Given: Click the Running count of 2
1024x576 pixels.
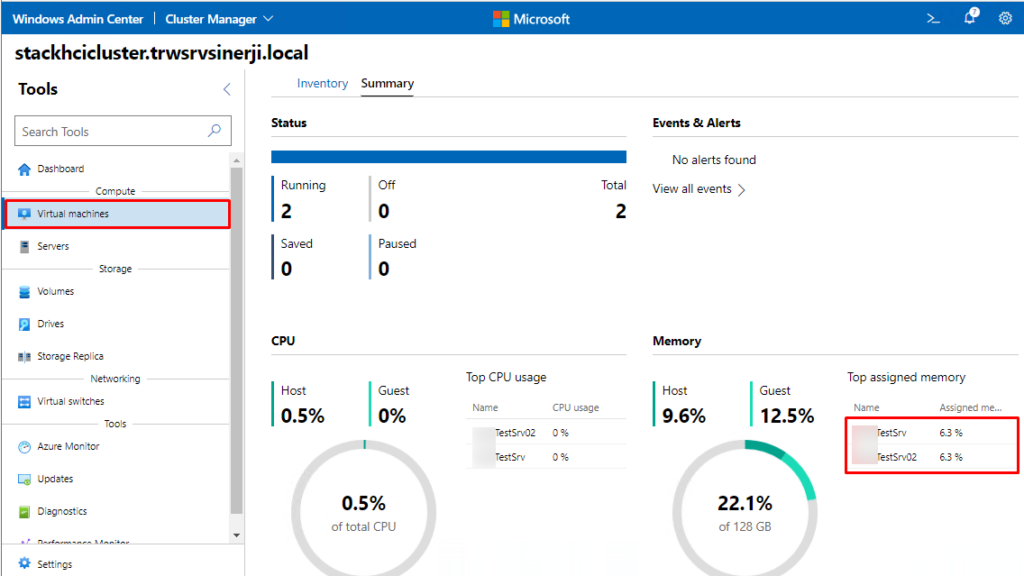Looking at the screenshot, I should [x=286, y=212].
